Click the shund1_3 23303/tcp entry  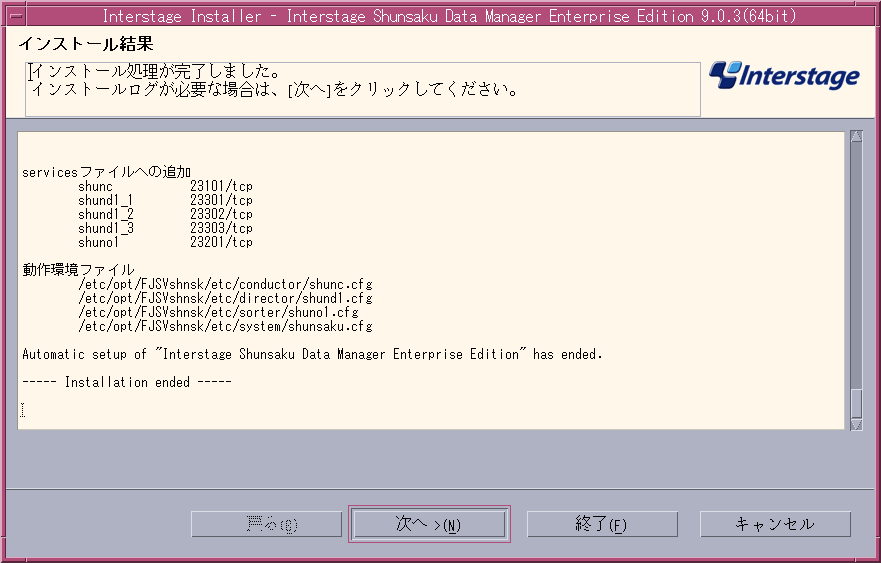165,228
